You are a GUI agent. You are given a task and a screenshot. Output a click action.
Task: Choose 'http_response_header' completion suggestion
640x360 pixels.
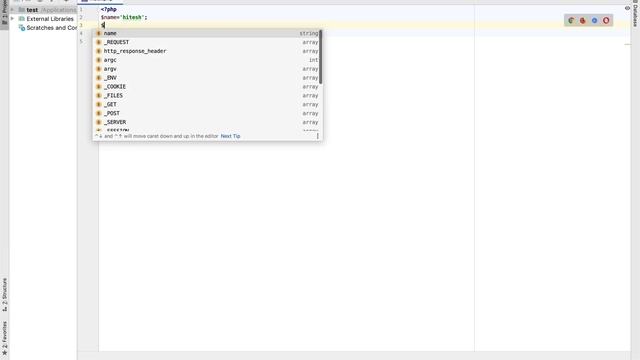pos(207,51)
